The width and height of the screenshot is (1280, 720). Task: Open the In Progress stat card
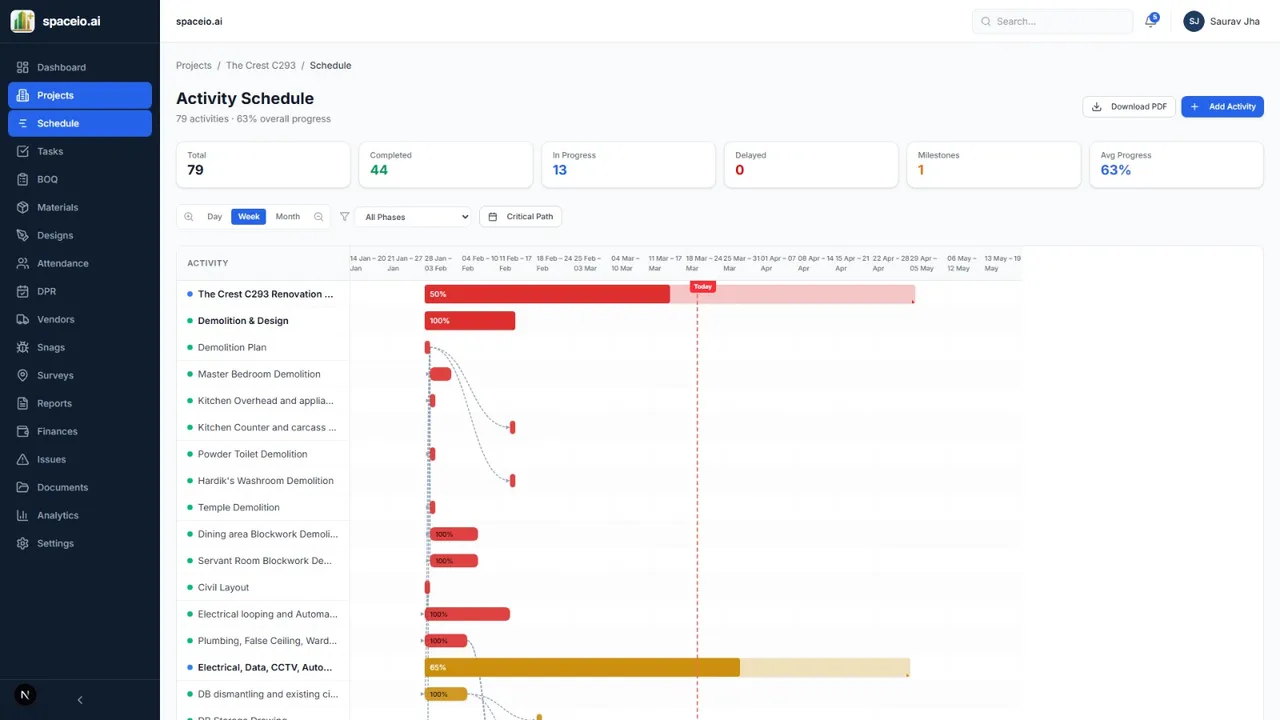628,165
